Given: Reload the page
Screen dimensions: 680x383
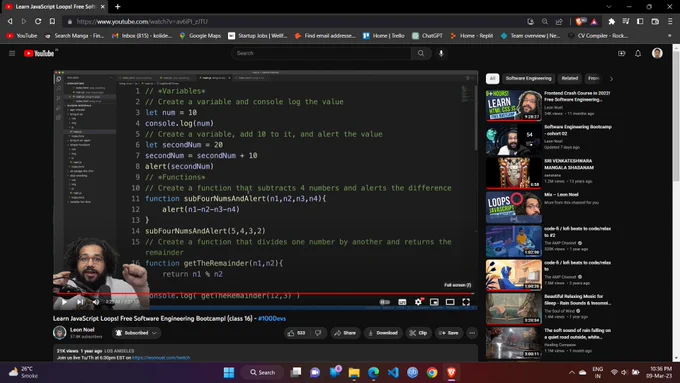Looking at the screenshot, I should coord(38,21).
